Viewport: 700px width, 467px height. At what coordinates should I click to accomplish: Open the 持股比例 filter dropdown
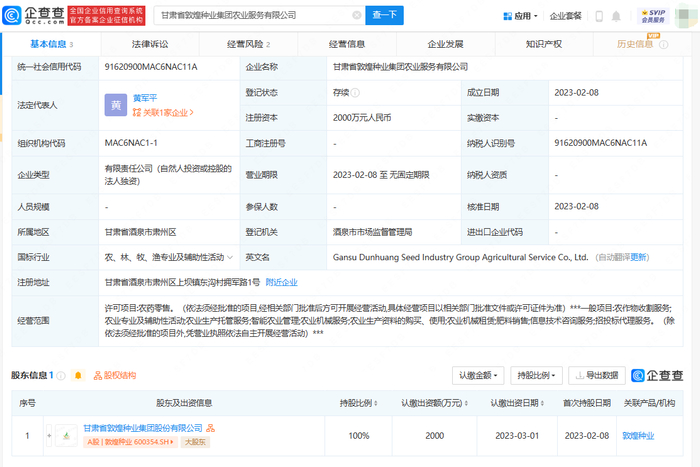(x=536, y=375)
